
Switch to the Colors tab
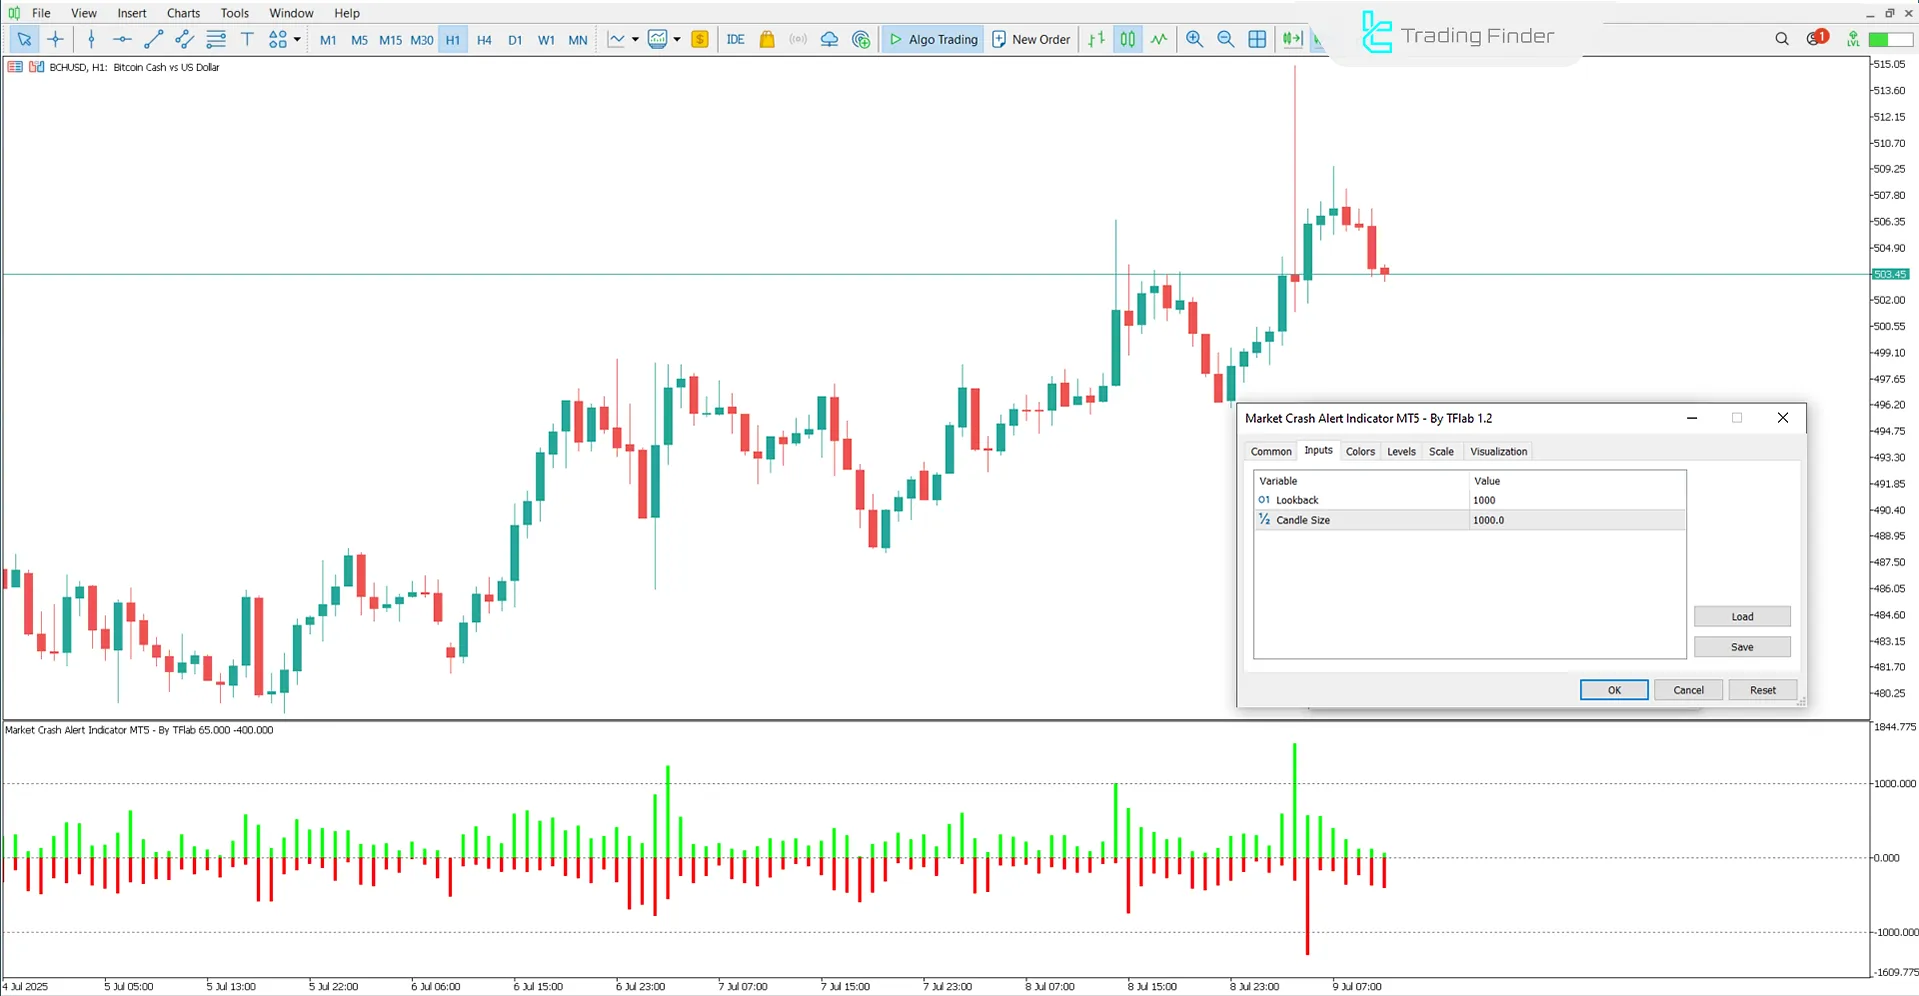(x=1360, y=451)
